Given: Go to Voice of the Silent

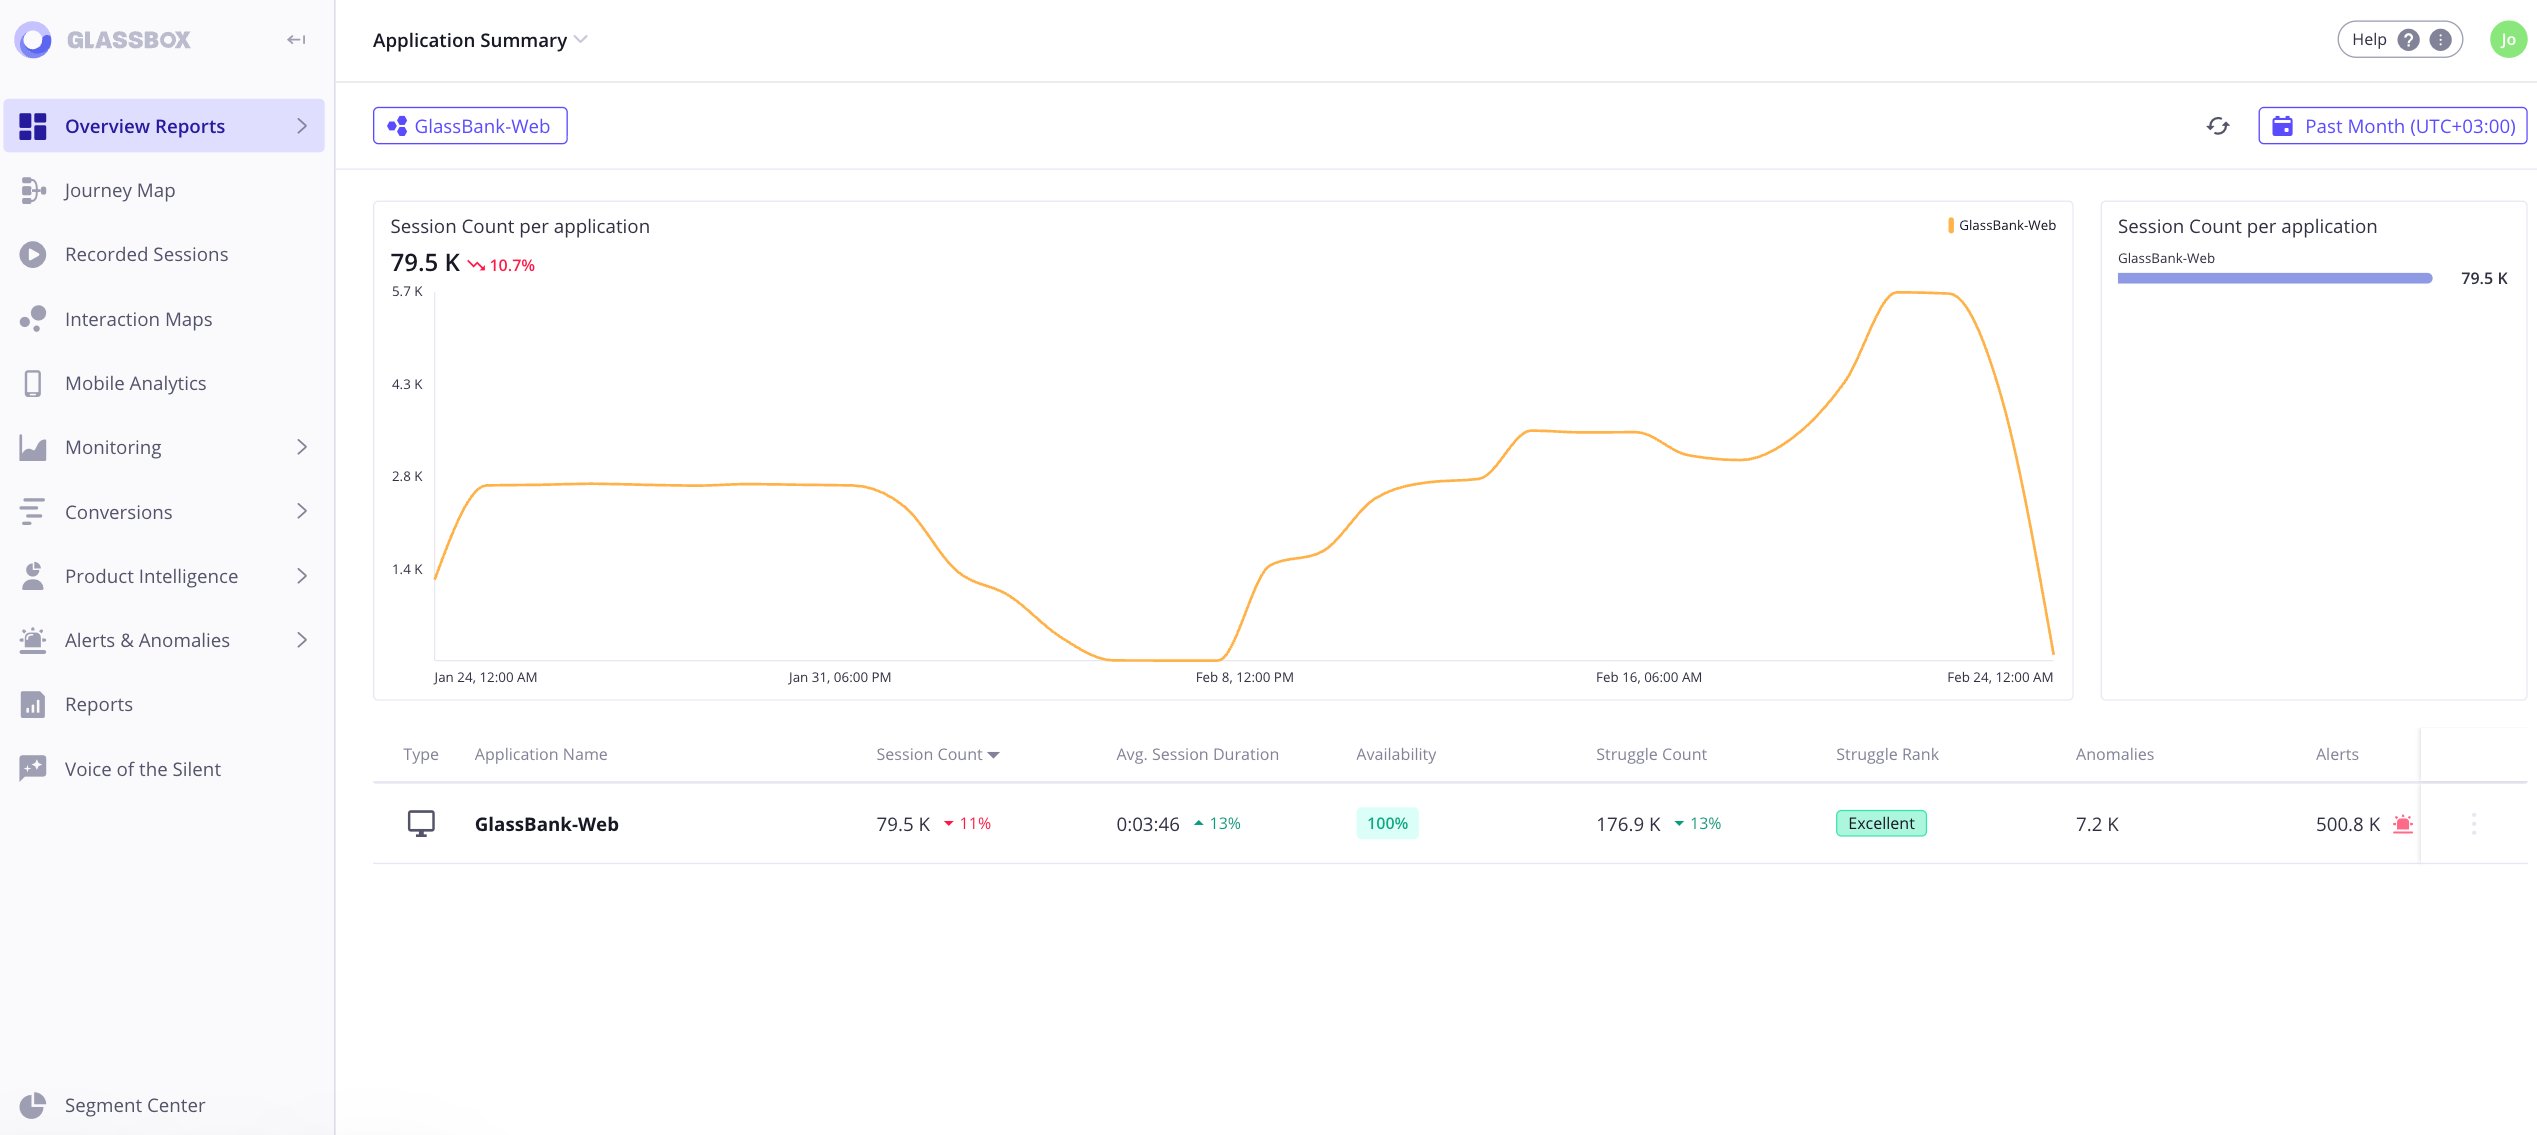Looking at the screenshot, I should click(x=142, y=769).
